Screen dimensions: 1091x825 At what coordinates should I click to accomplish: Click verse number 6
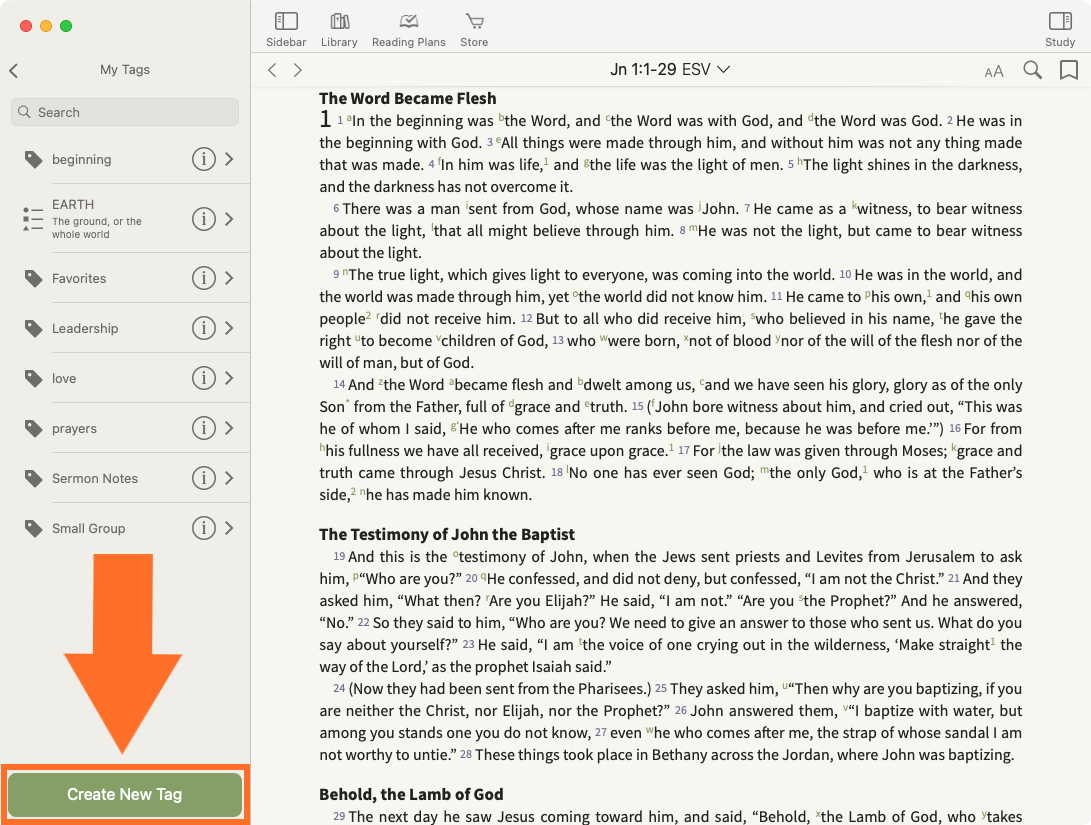click(x=336, y=208)
